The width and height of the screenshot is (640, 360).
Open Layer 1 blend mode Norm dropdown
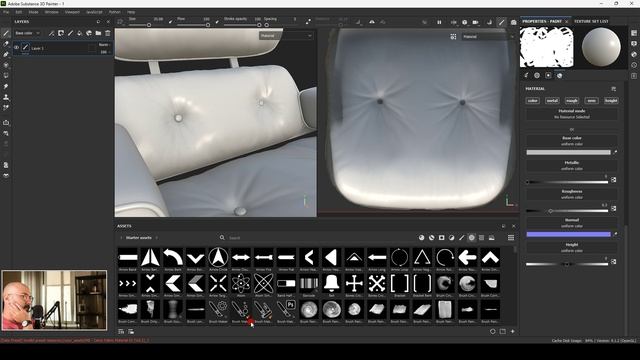(104, 44)
